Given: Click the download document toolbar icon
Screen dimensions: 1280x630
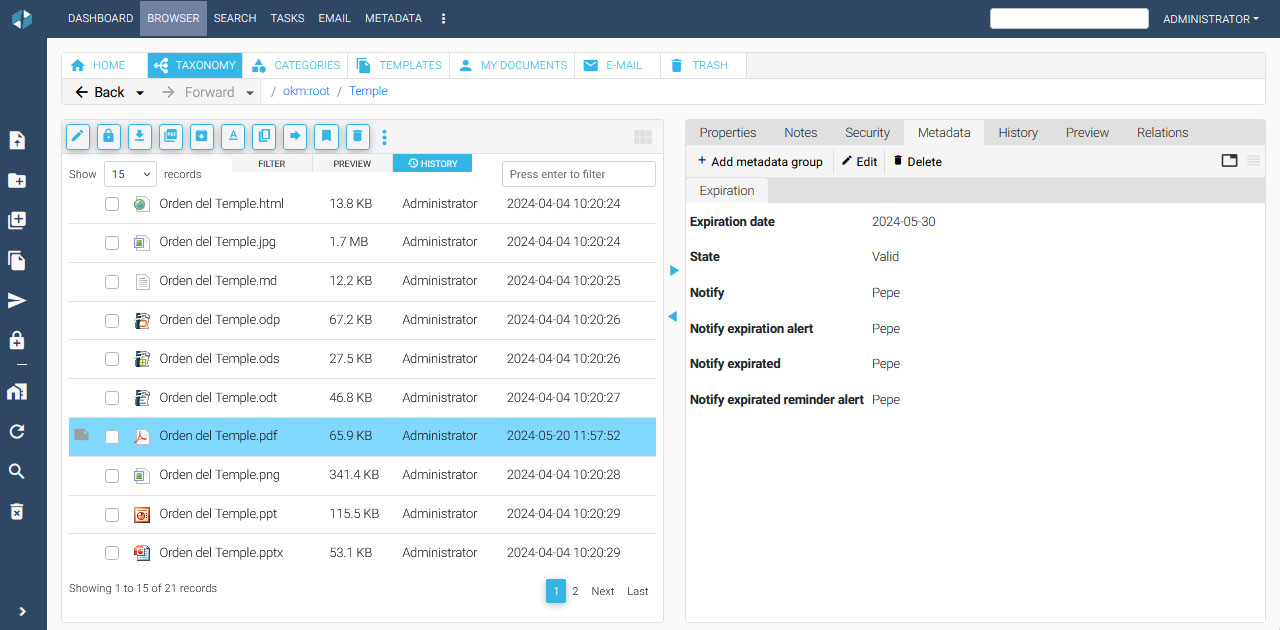Looking at the screenshot, I should (x=140, y=136).
